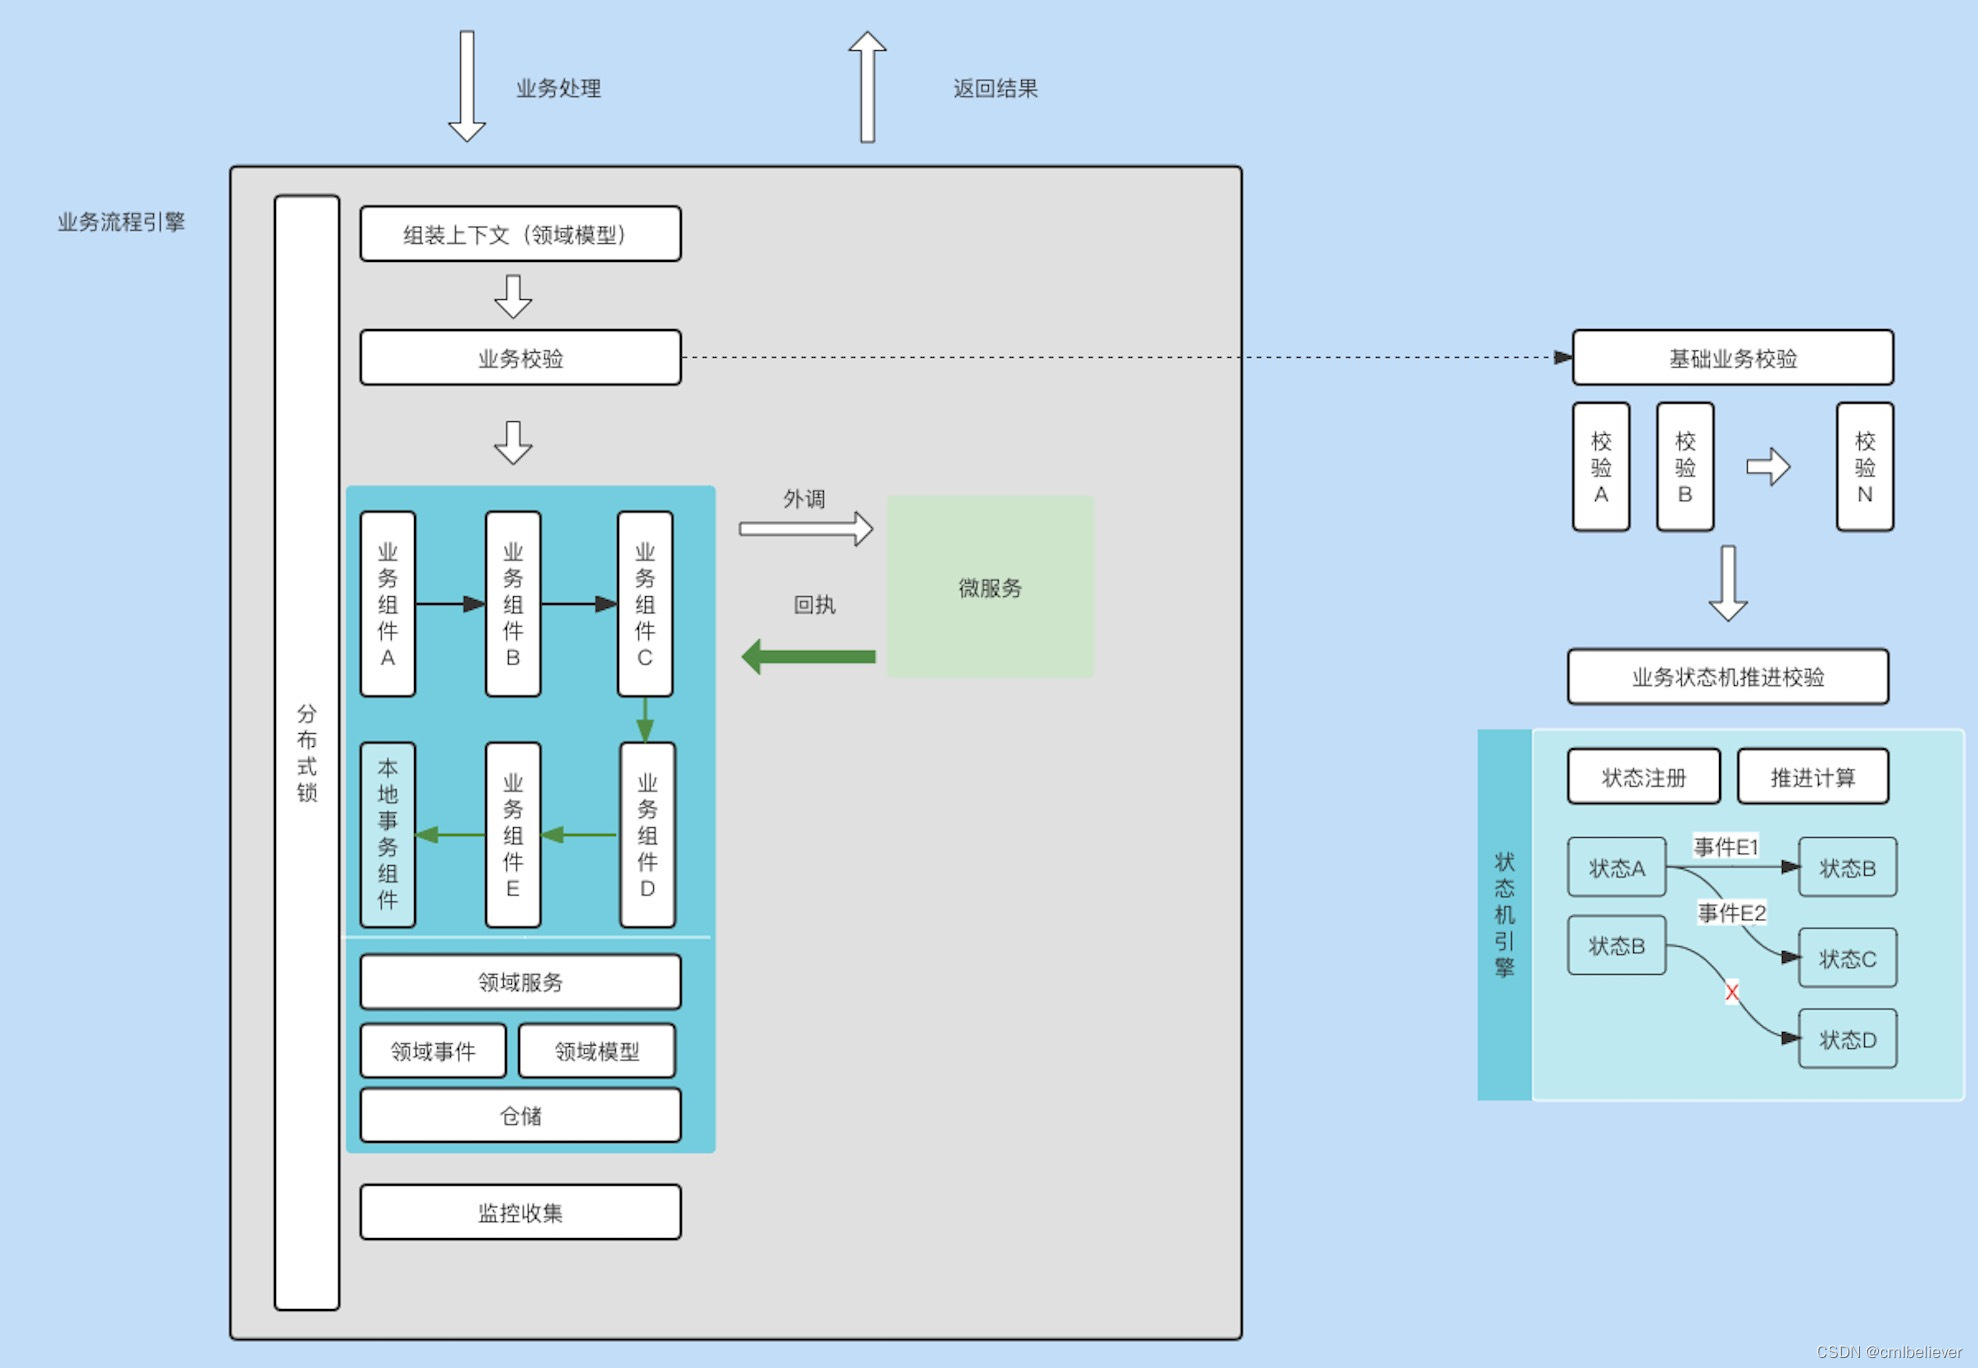The height and width of the screenshot is (1368, 1978).
Task: Click the up arrow beside 返回结果
Action: [x=867, y=87]
